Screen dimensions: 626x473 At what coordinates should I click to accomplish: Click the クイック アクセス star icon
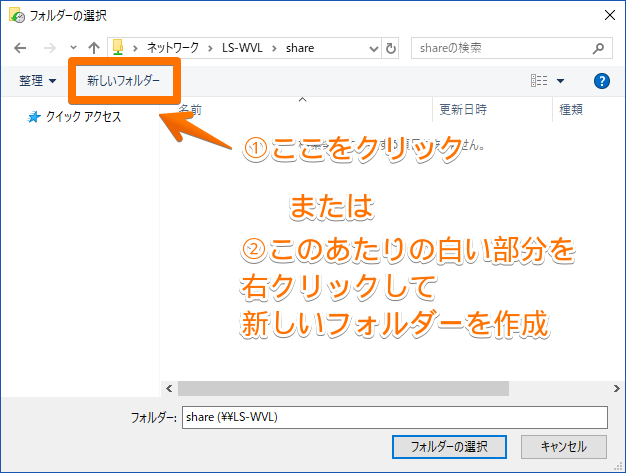point(34,117)
